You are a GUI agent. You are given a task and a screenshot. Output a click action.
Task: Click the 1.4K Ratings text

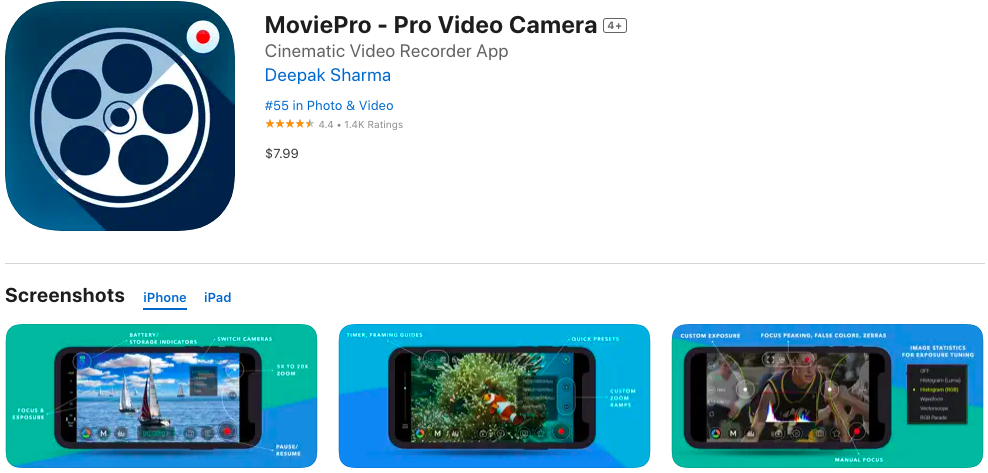point(373,125)
